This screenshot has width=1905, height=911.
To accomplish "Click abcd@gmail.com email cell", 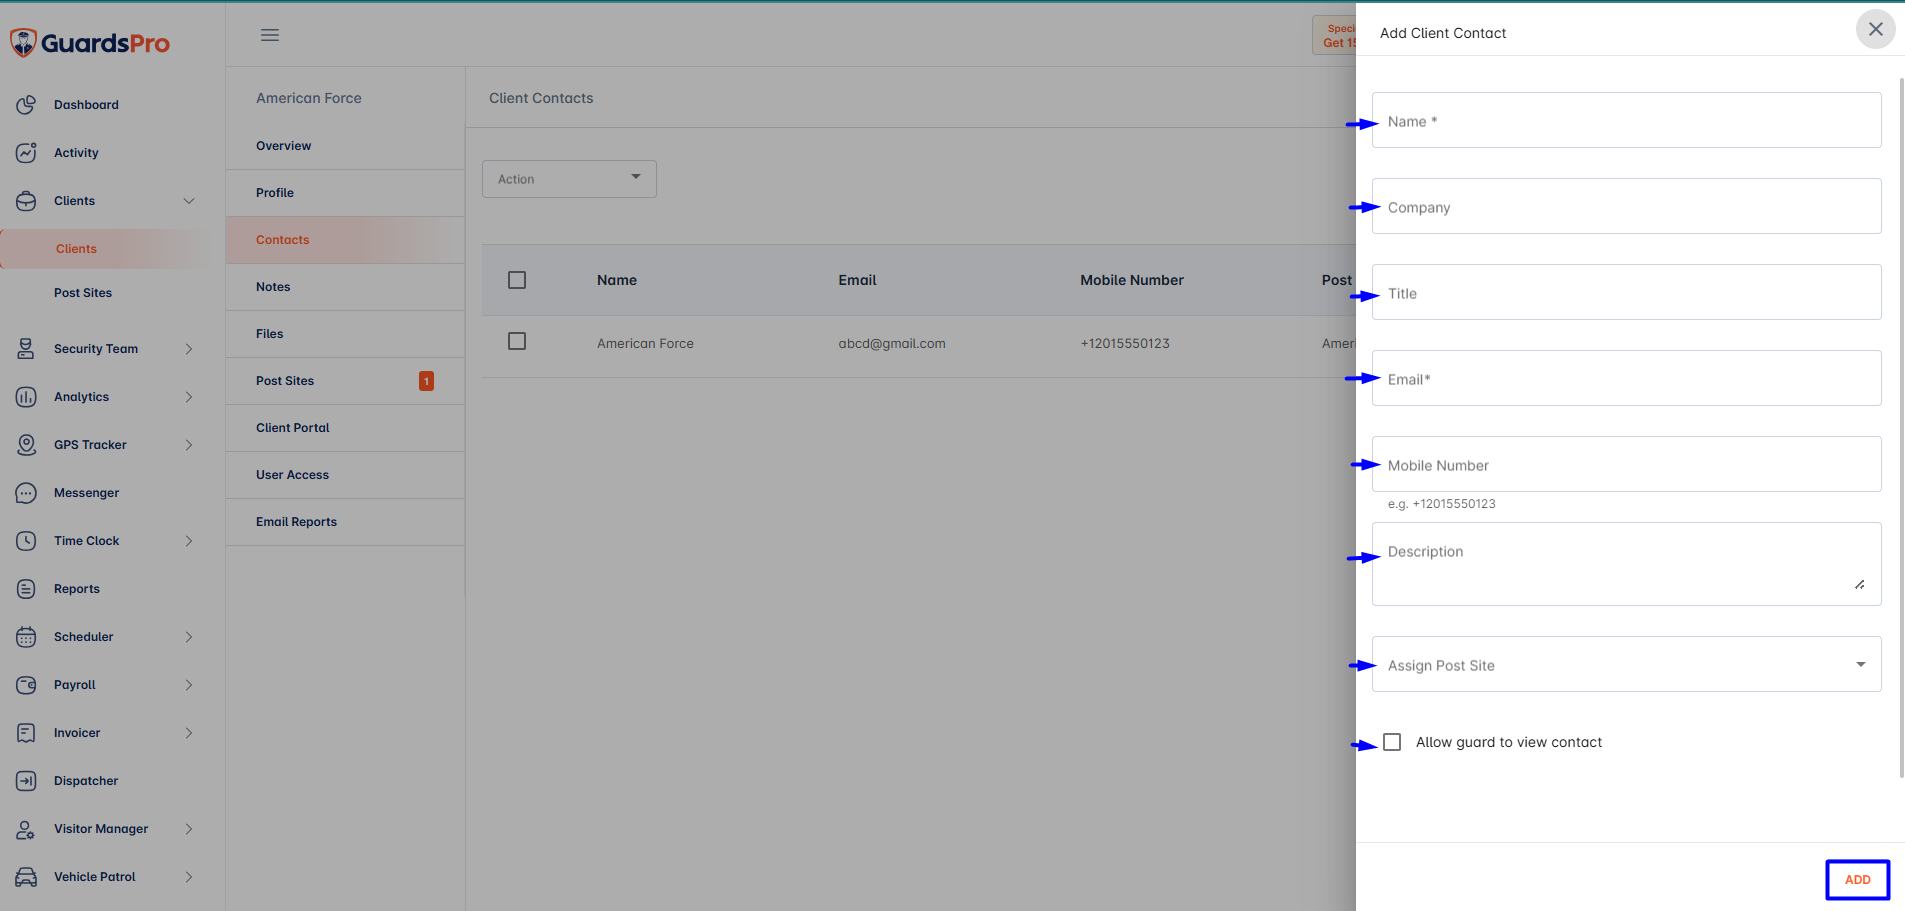I will [x=892, y=343].
